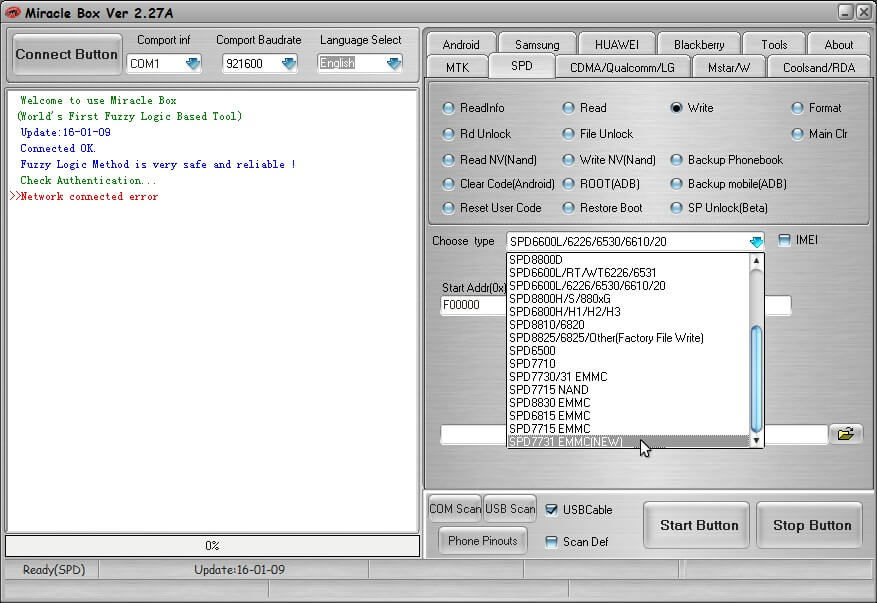Image resolution: width=877 pixels, height=603 pixels.
Task: Select the SPD tab
Action: tap(522, 66)
